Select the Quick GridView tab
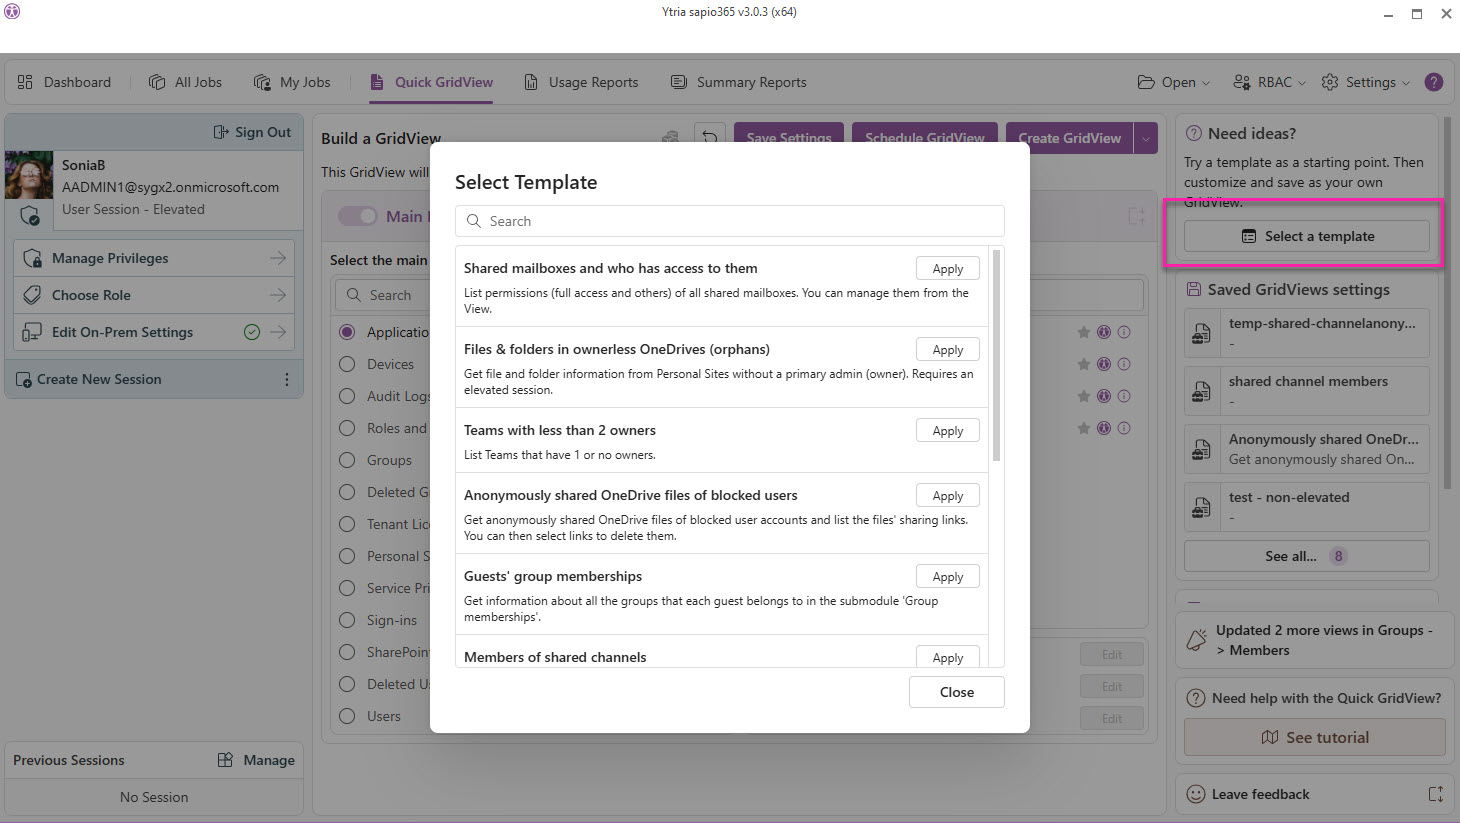 [432, 82]
